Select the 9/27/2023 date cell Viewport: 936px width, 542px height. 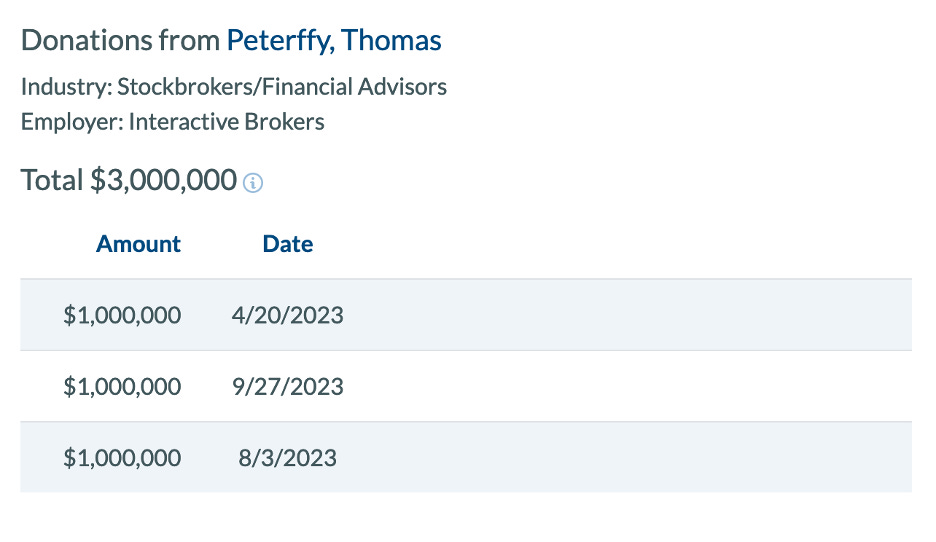click(x=288, y=387)
